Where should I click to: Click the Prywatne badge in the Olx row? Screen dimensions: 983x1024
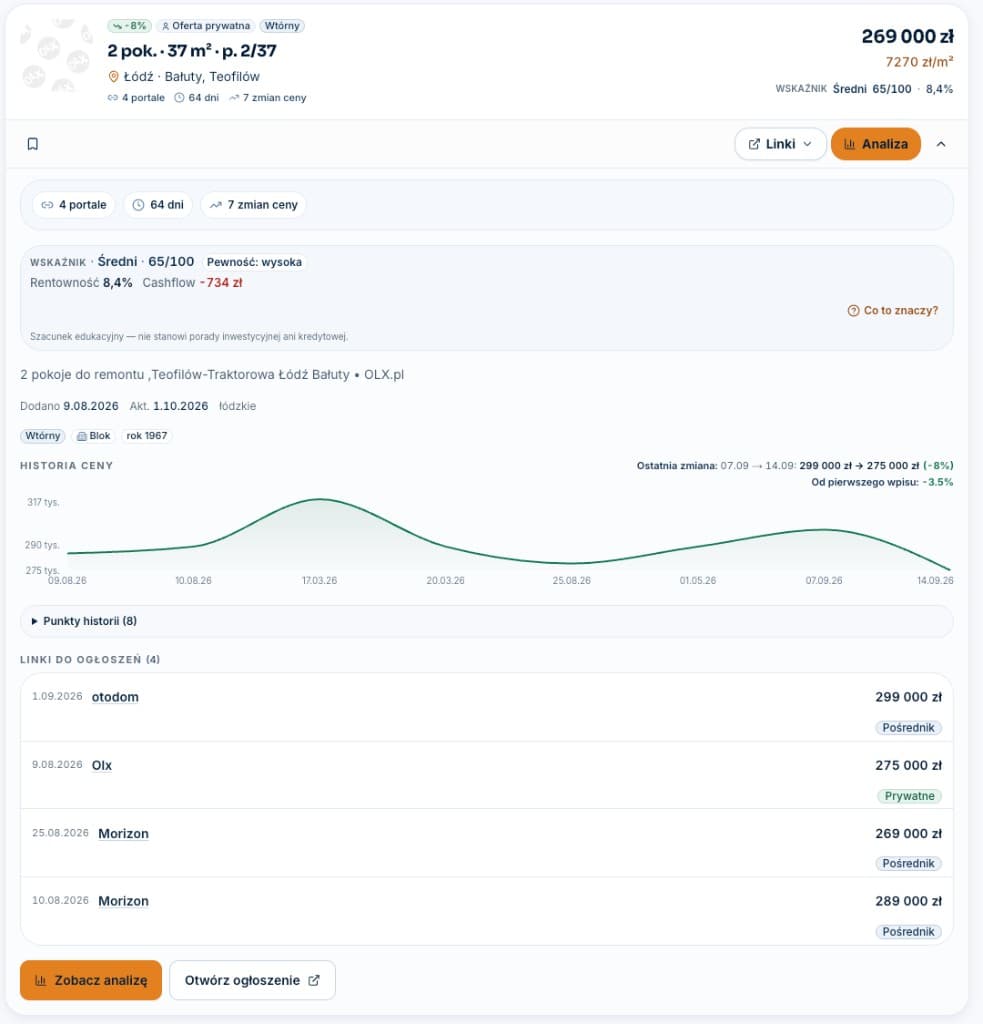(909, 796)
